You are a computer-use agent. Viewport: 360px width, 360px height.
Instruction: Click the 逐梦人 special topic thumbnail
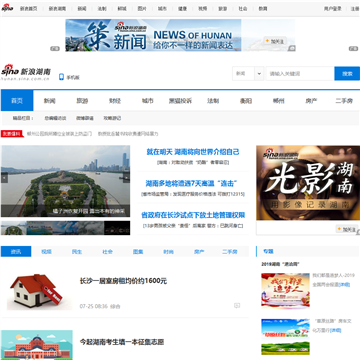(x=285, y=291)
